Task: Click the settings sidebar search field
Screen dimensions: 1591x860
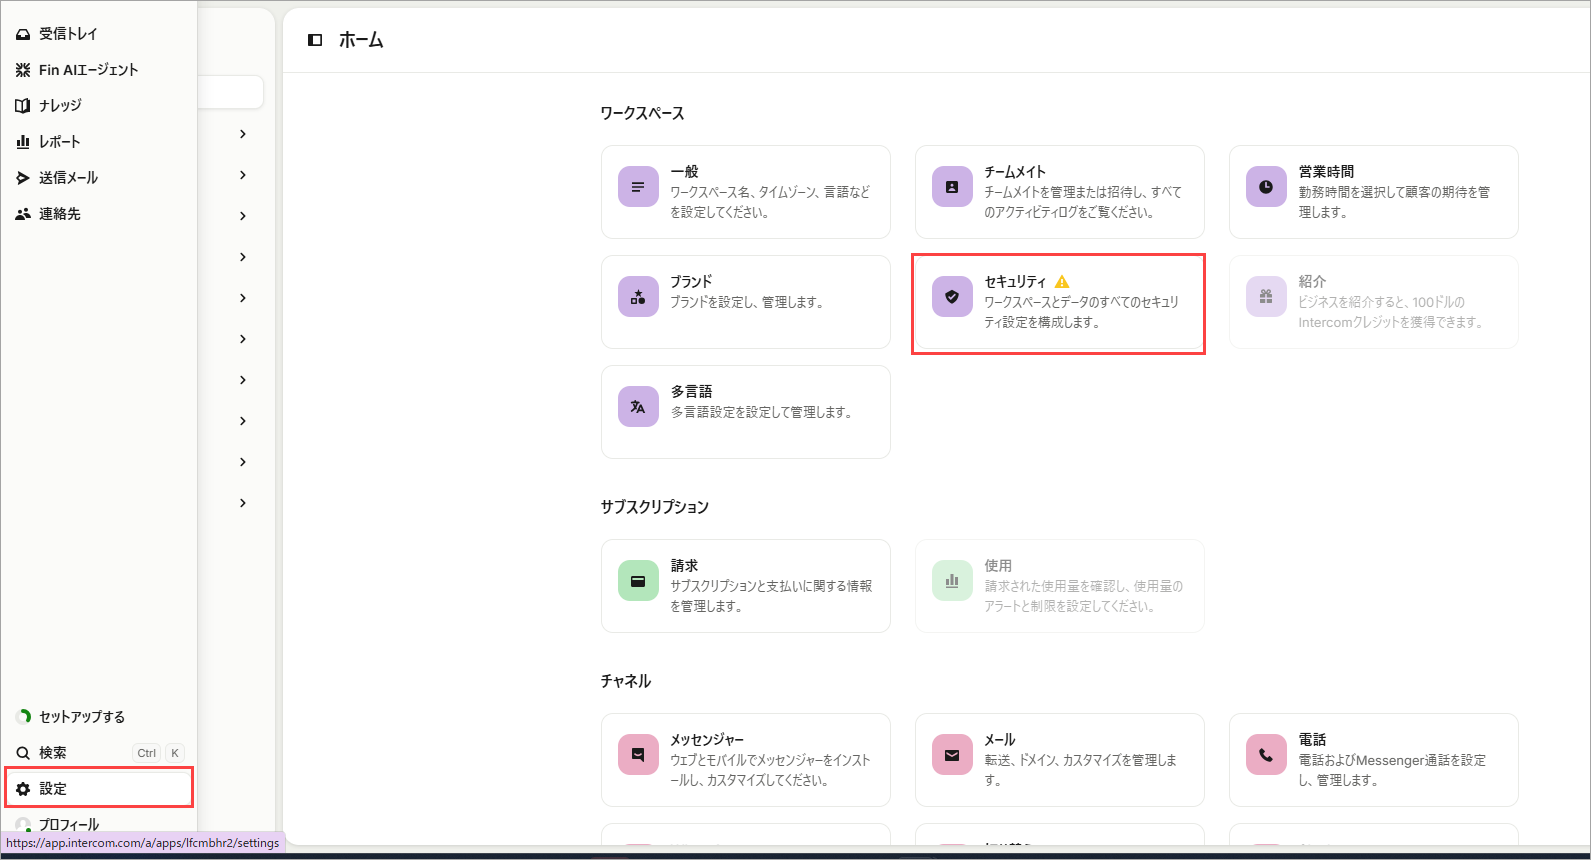Action: tap(231, 92)
